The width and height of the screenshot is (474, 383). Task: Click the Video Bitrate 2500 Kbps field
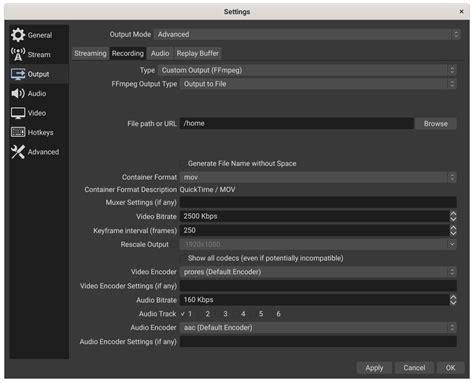coord(314,216)
